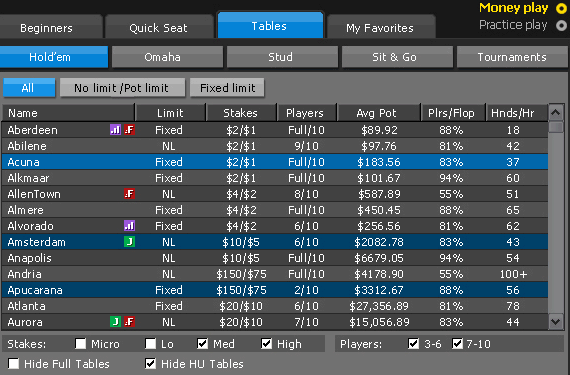The image size is (570, 375).
Task: Click the scrollbar thumb in table list
Action: click(556, 127)
